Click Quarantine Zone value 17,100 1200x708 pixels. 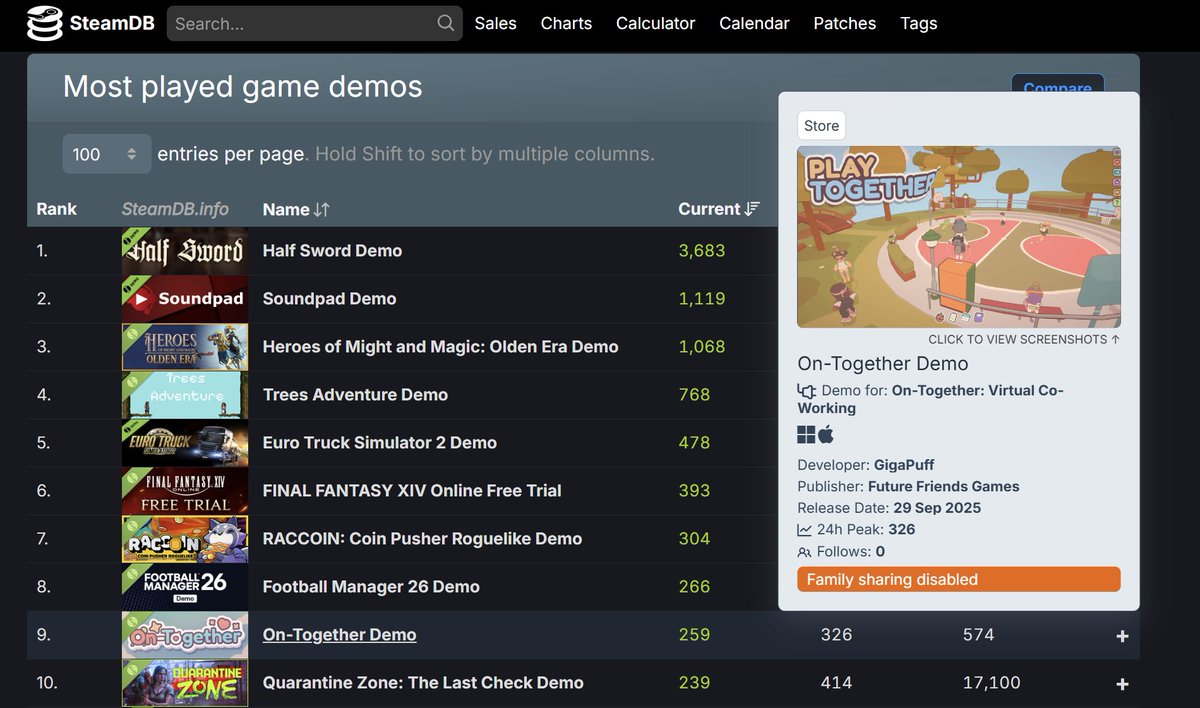click(992, 683)
